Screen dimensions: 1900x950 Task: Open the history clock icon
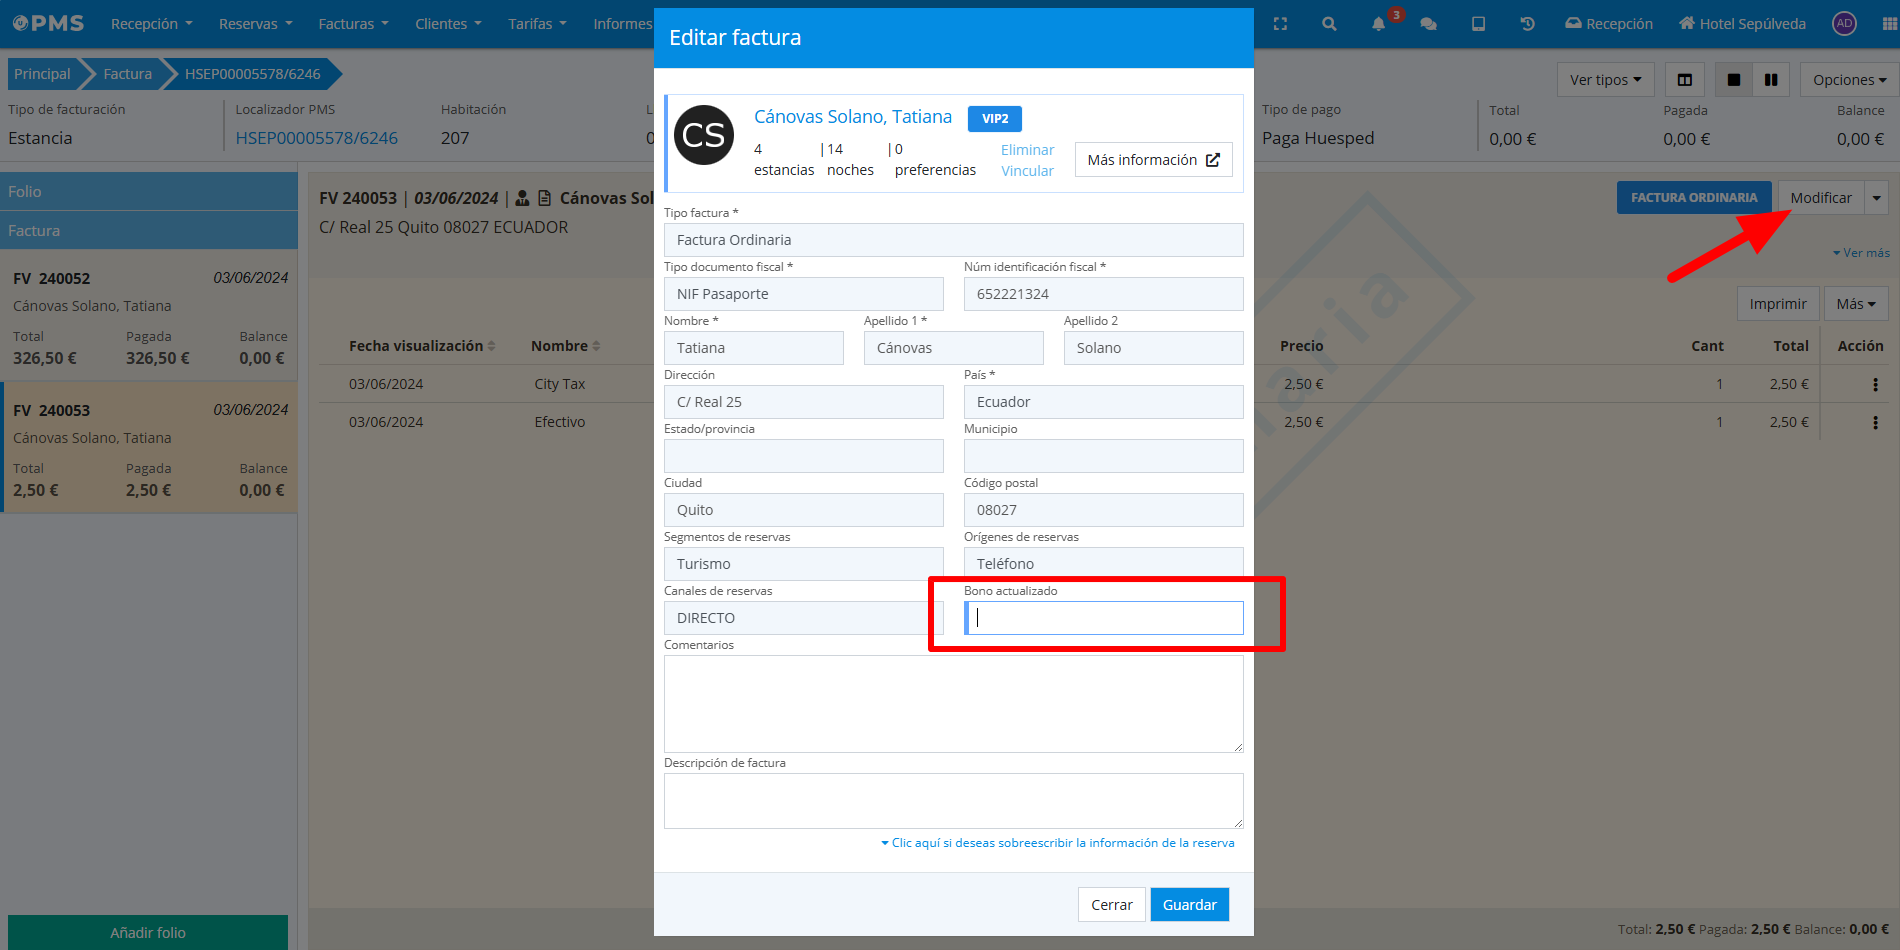[1527, 24]
